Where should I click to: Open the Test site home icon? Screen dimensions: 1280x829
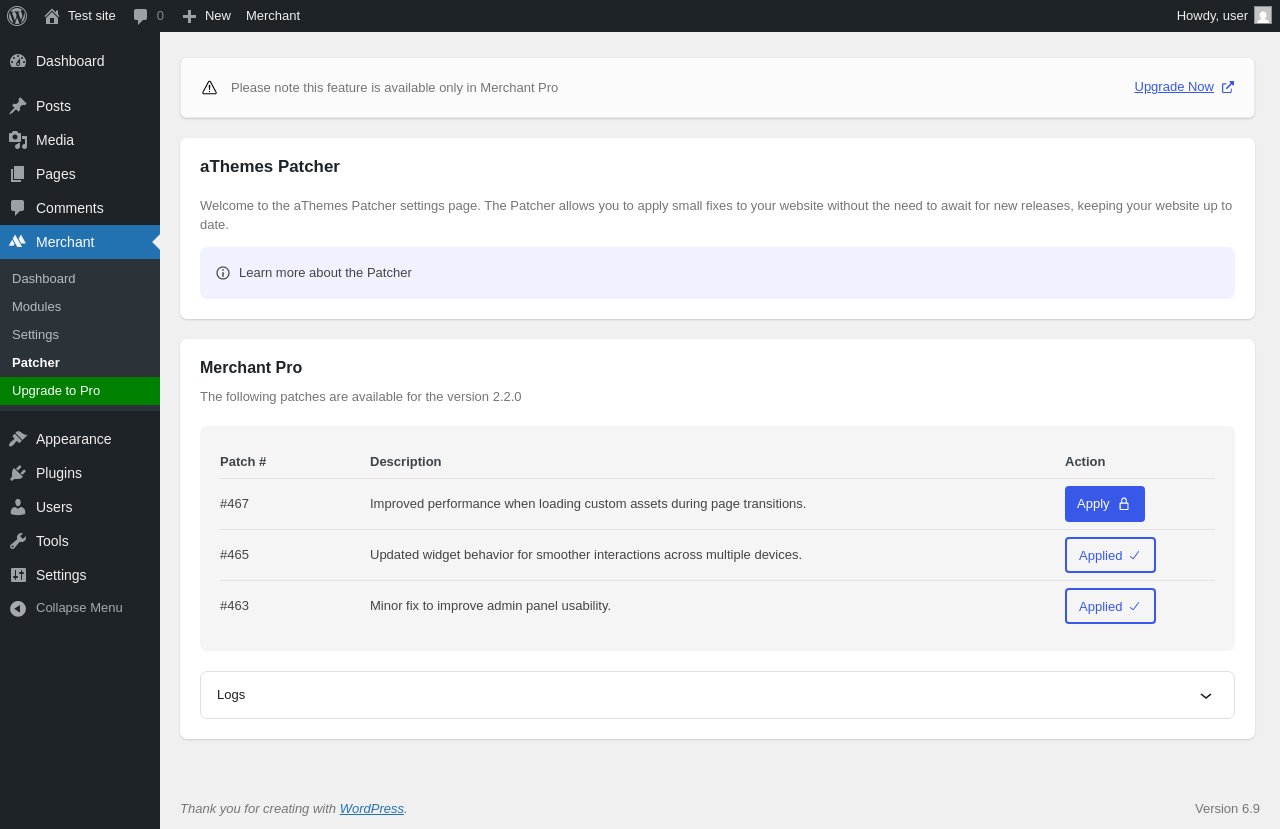coord(52,16)
